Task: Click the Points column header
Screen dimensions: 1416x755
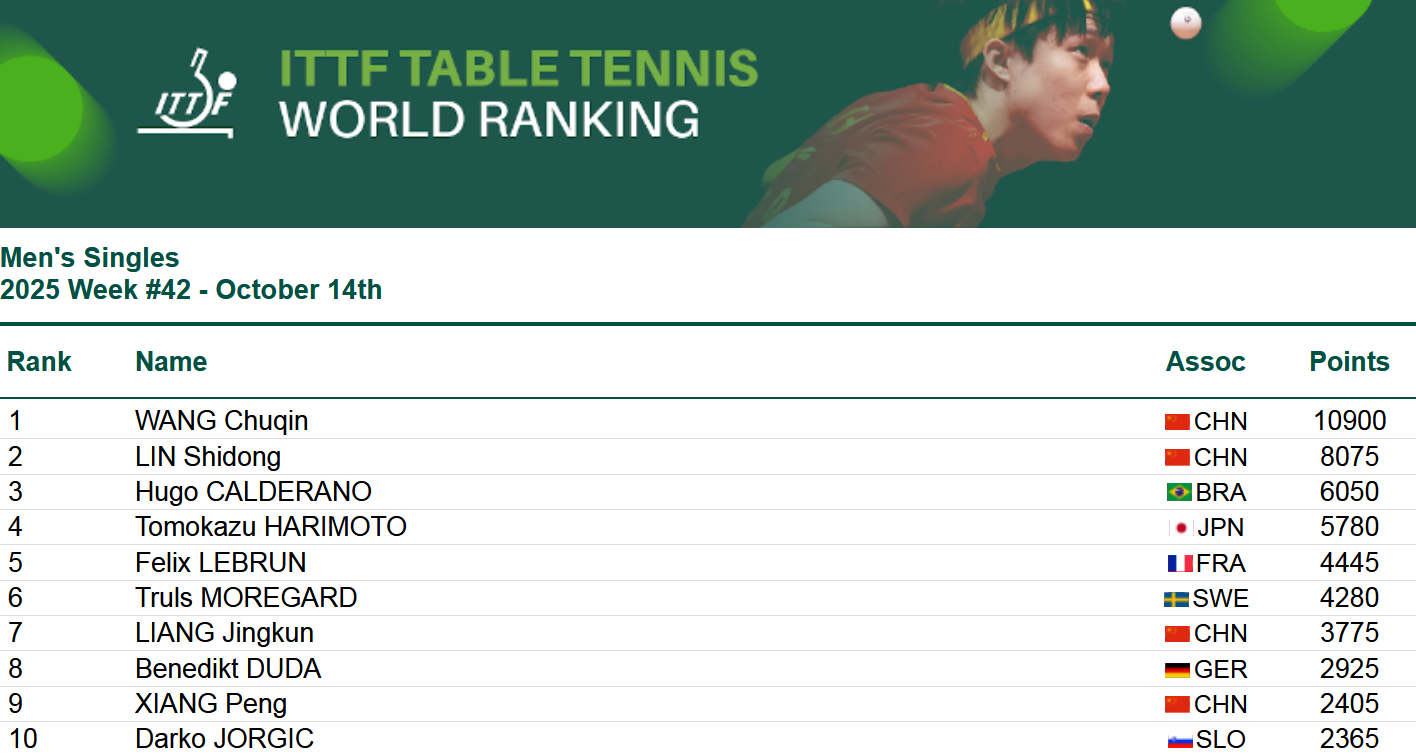Action: tap(1349, 362)
